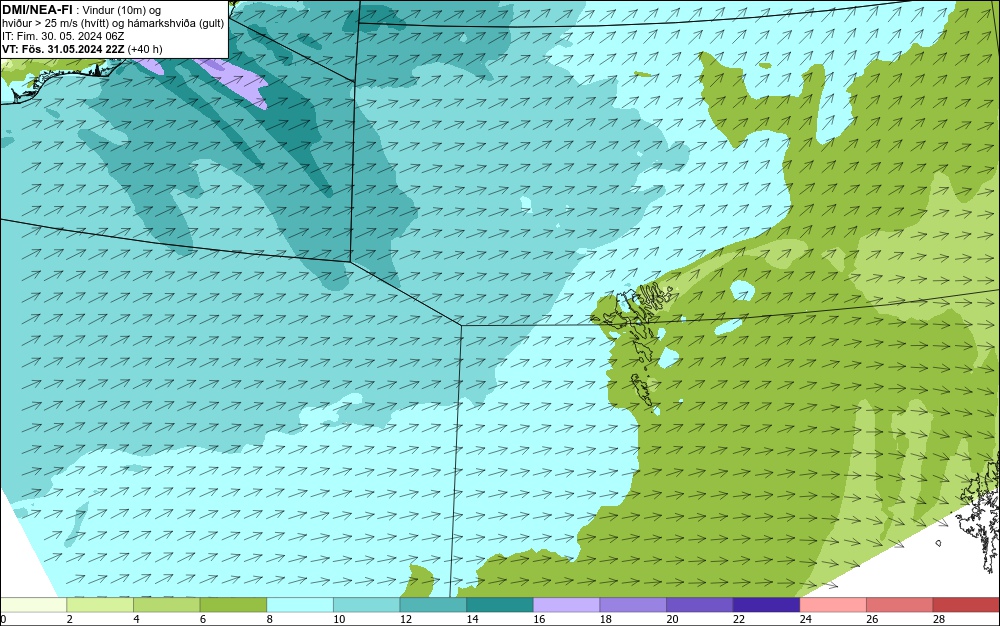Click the red legend swatch above 28 m/s
The height and width of the screenshot is (626, 1000).
click(966, 605)
